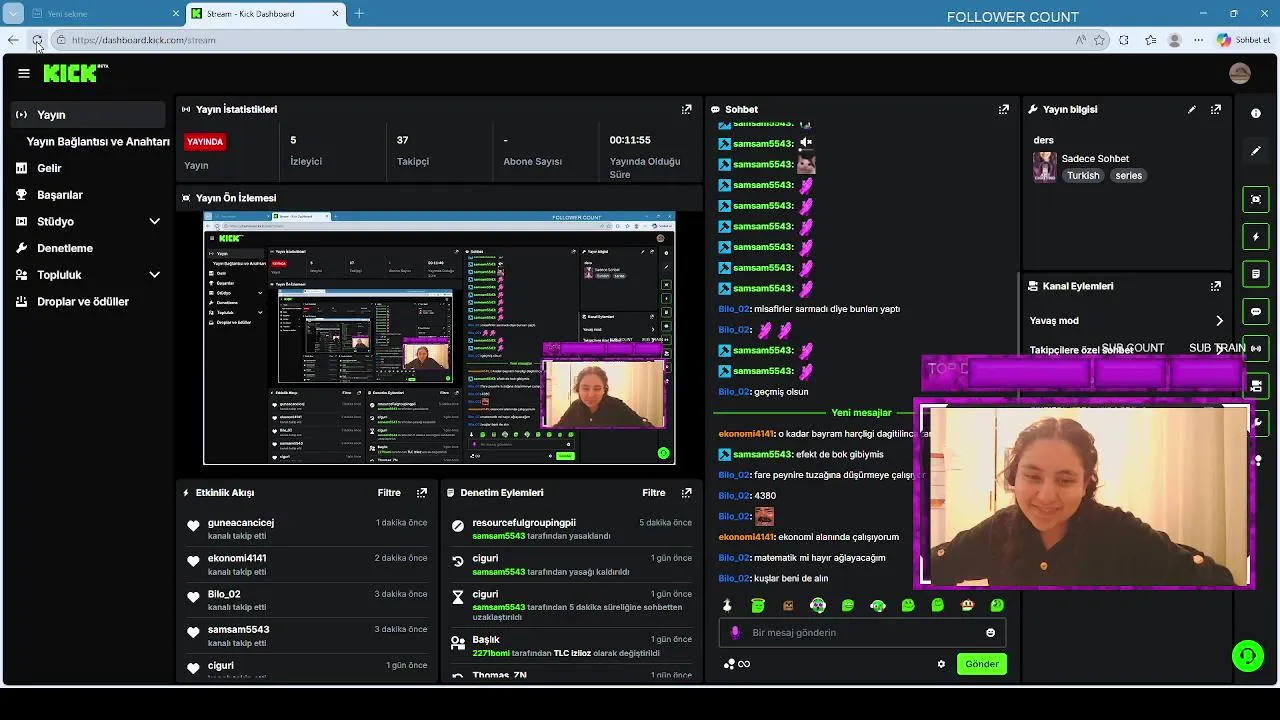Screen dimensions: 1280x720
Task: Expand the Stüdyo sidebar section
Action: 154,222
